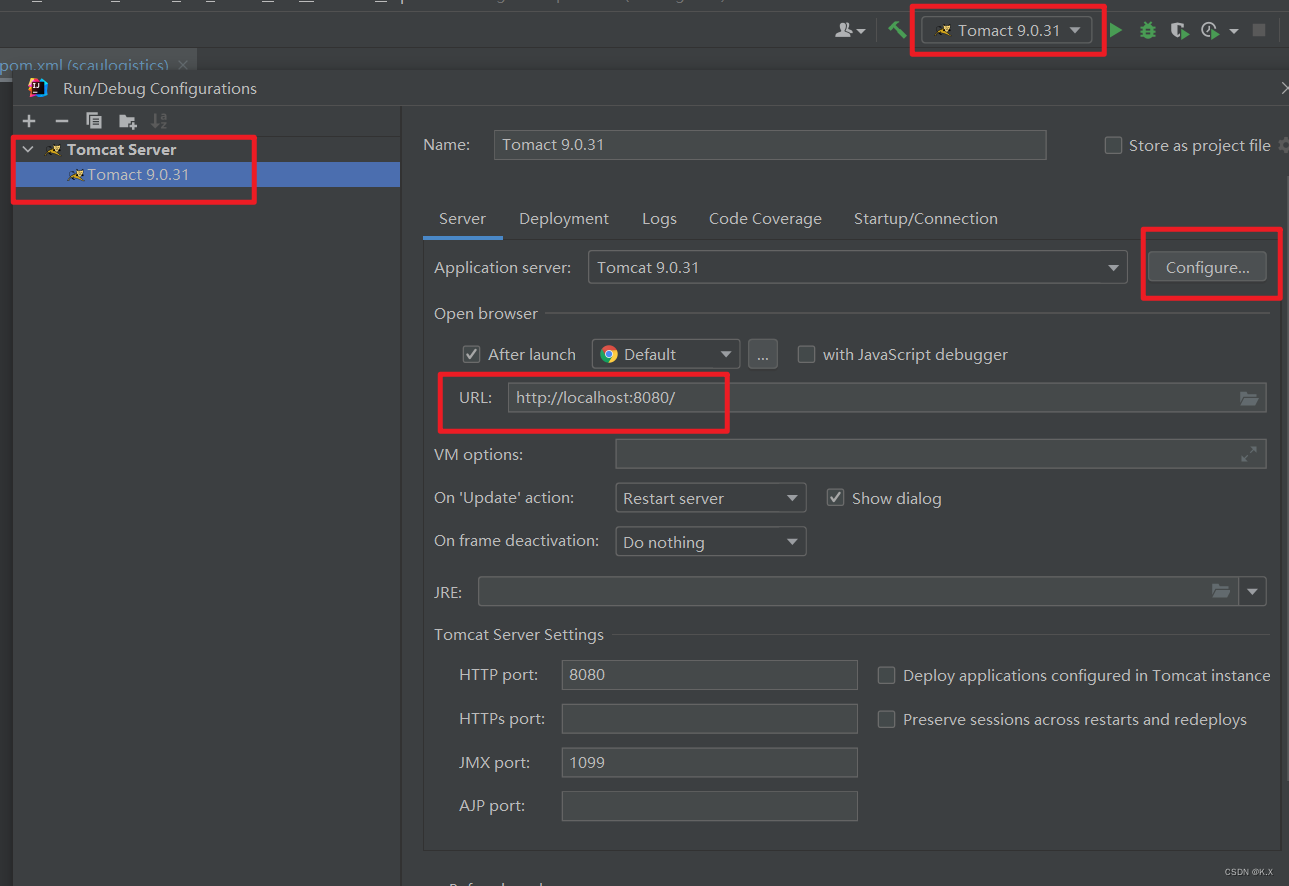
Task: Switch to the Deployment tab
Action: pyautogui.click(x=564, y=218)
